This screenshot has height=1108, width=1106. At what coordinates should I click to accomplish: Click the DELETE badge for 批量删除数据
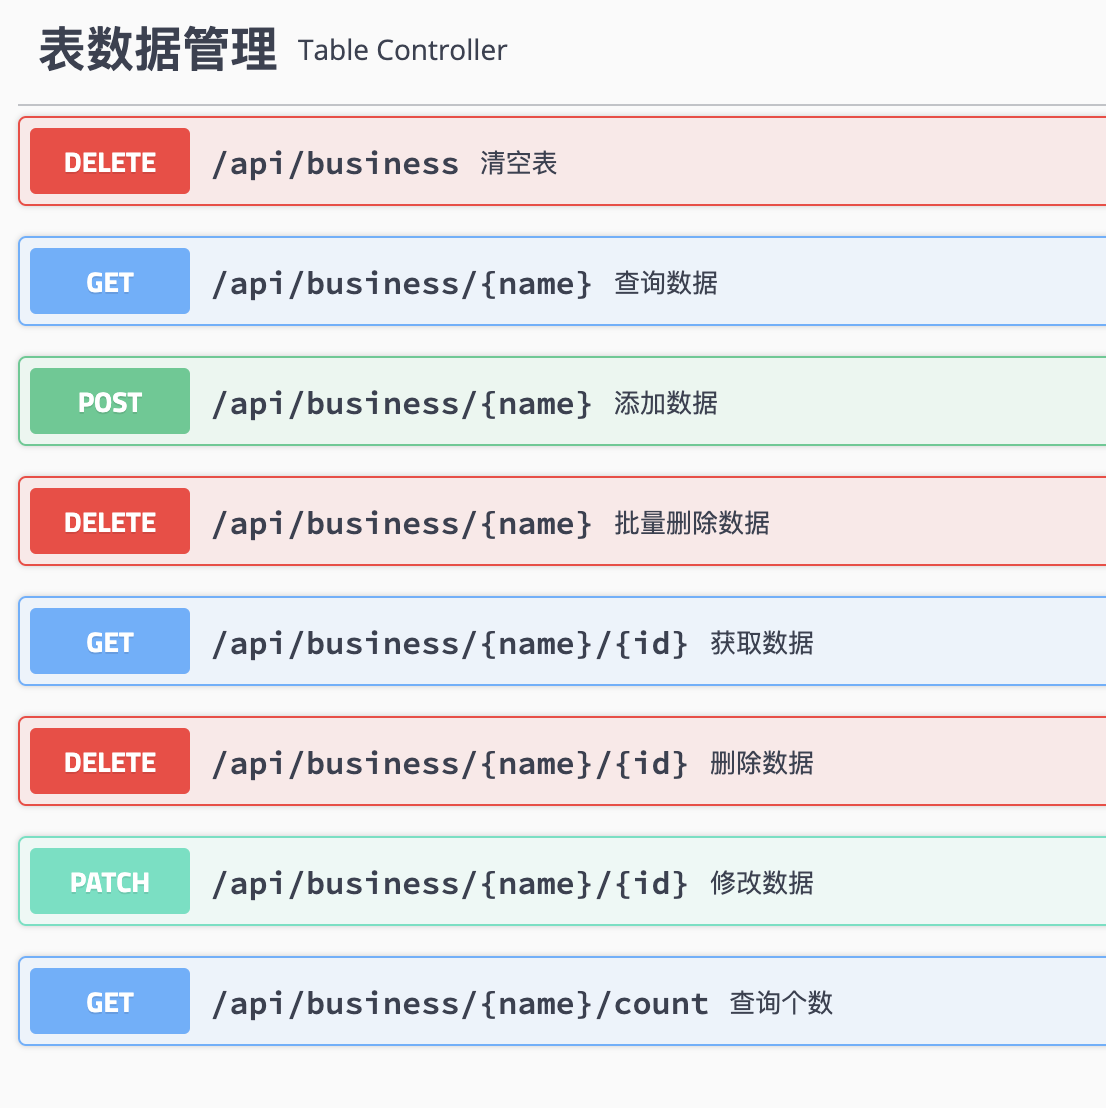[x=110, y=522]
